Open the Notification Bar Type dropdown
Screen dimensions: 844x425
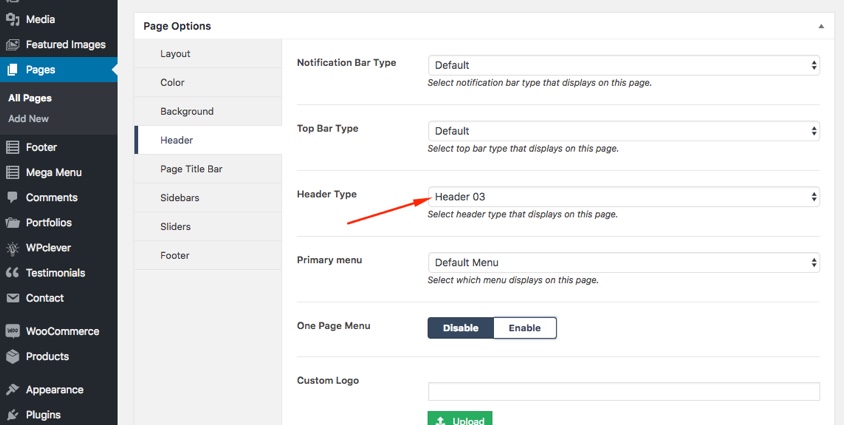pyautogui.click(x=623, y=65)
